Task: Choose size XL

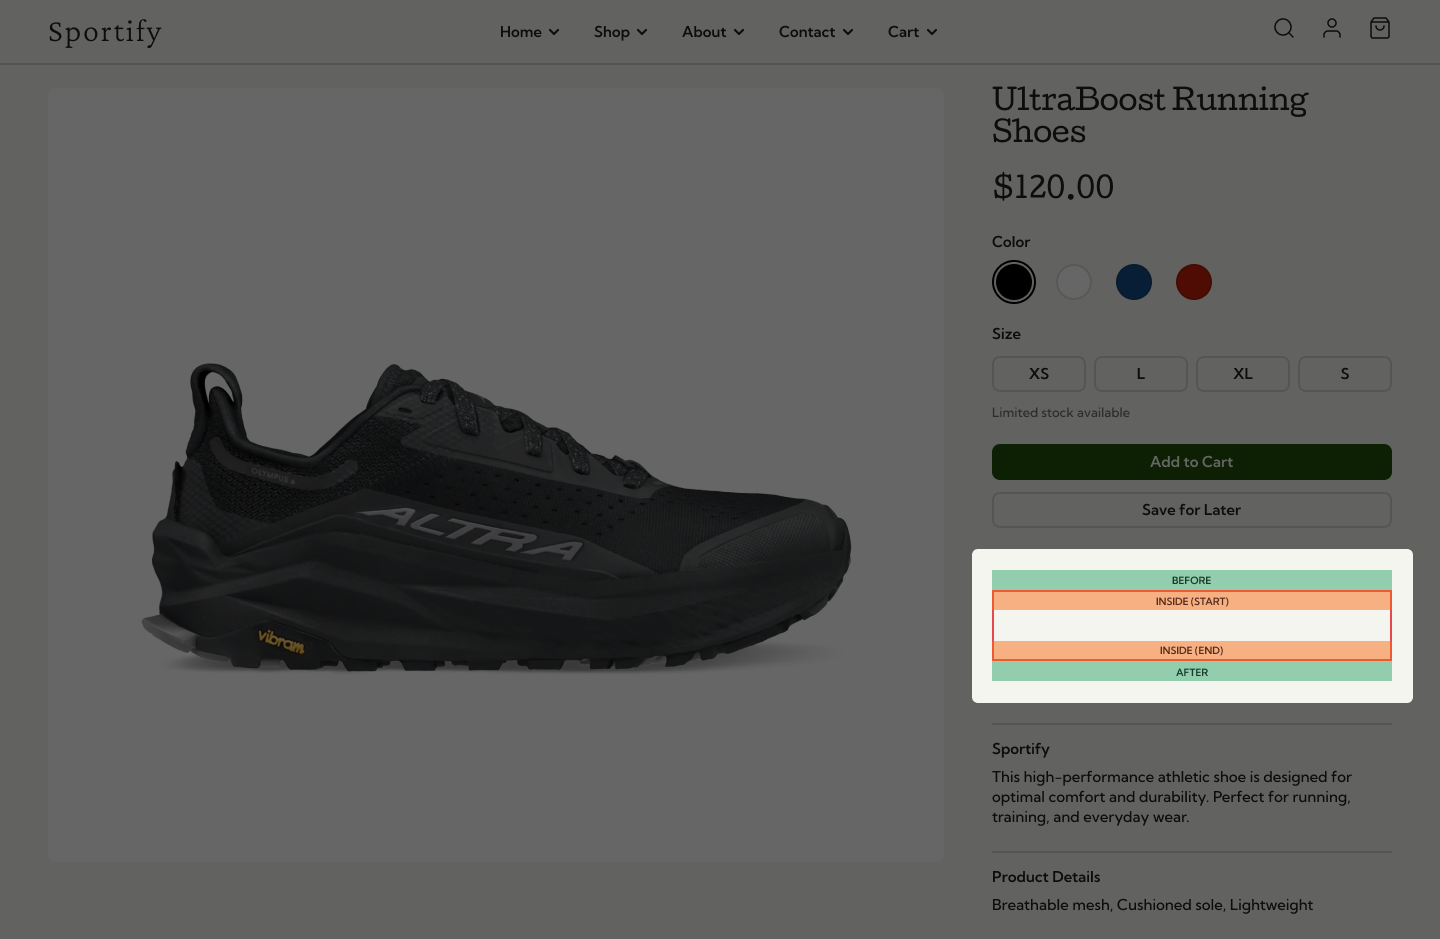Action: [1243, 374]
